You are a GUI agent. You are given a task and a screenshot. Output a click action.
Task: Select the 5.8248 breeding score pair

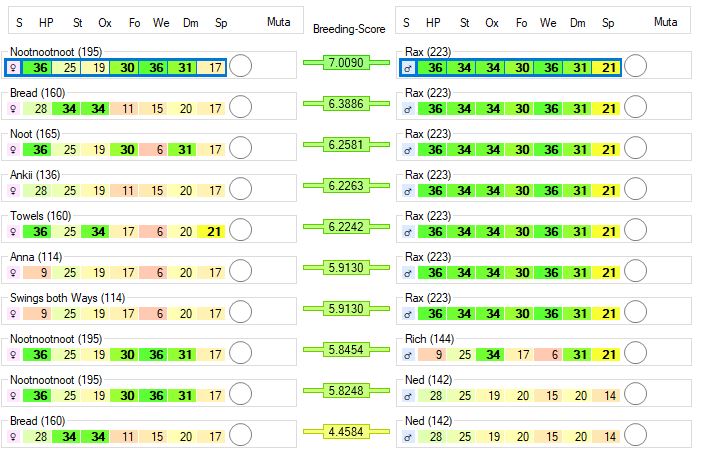pyautogui.click(x=346, y=390)
